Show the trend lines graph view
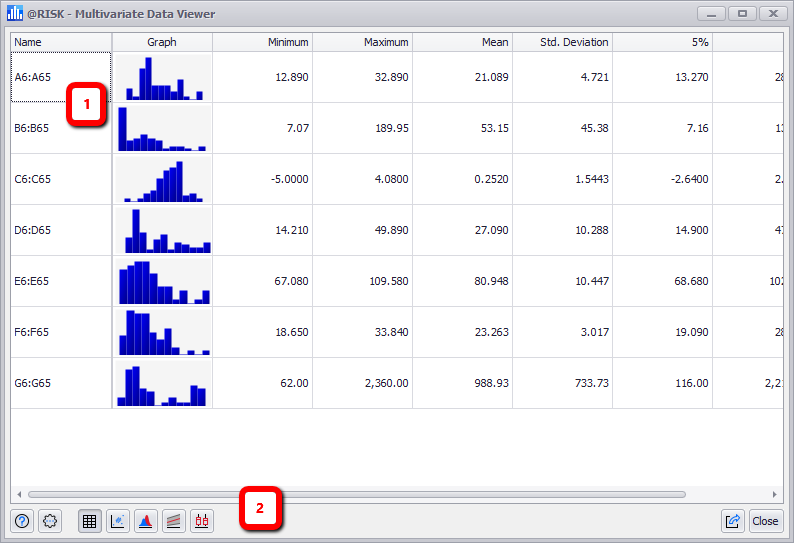 pos(174,521)
